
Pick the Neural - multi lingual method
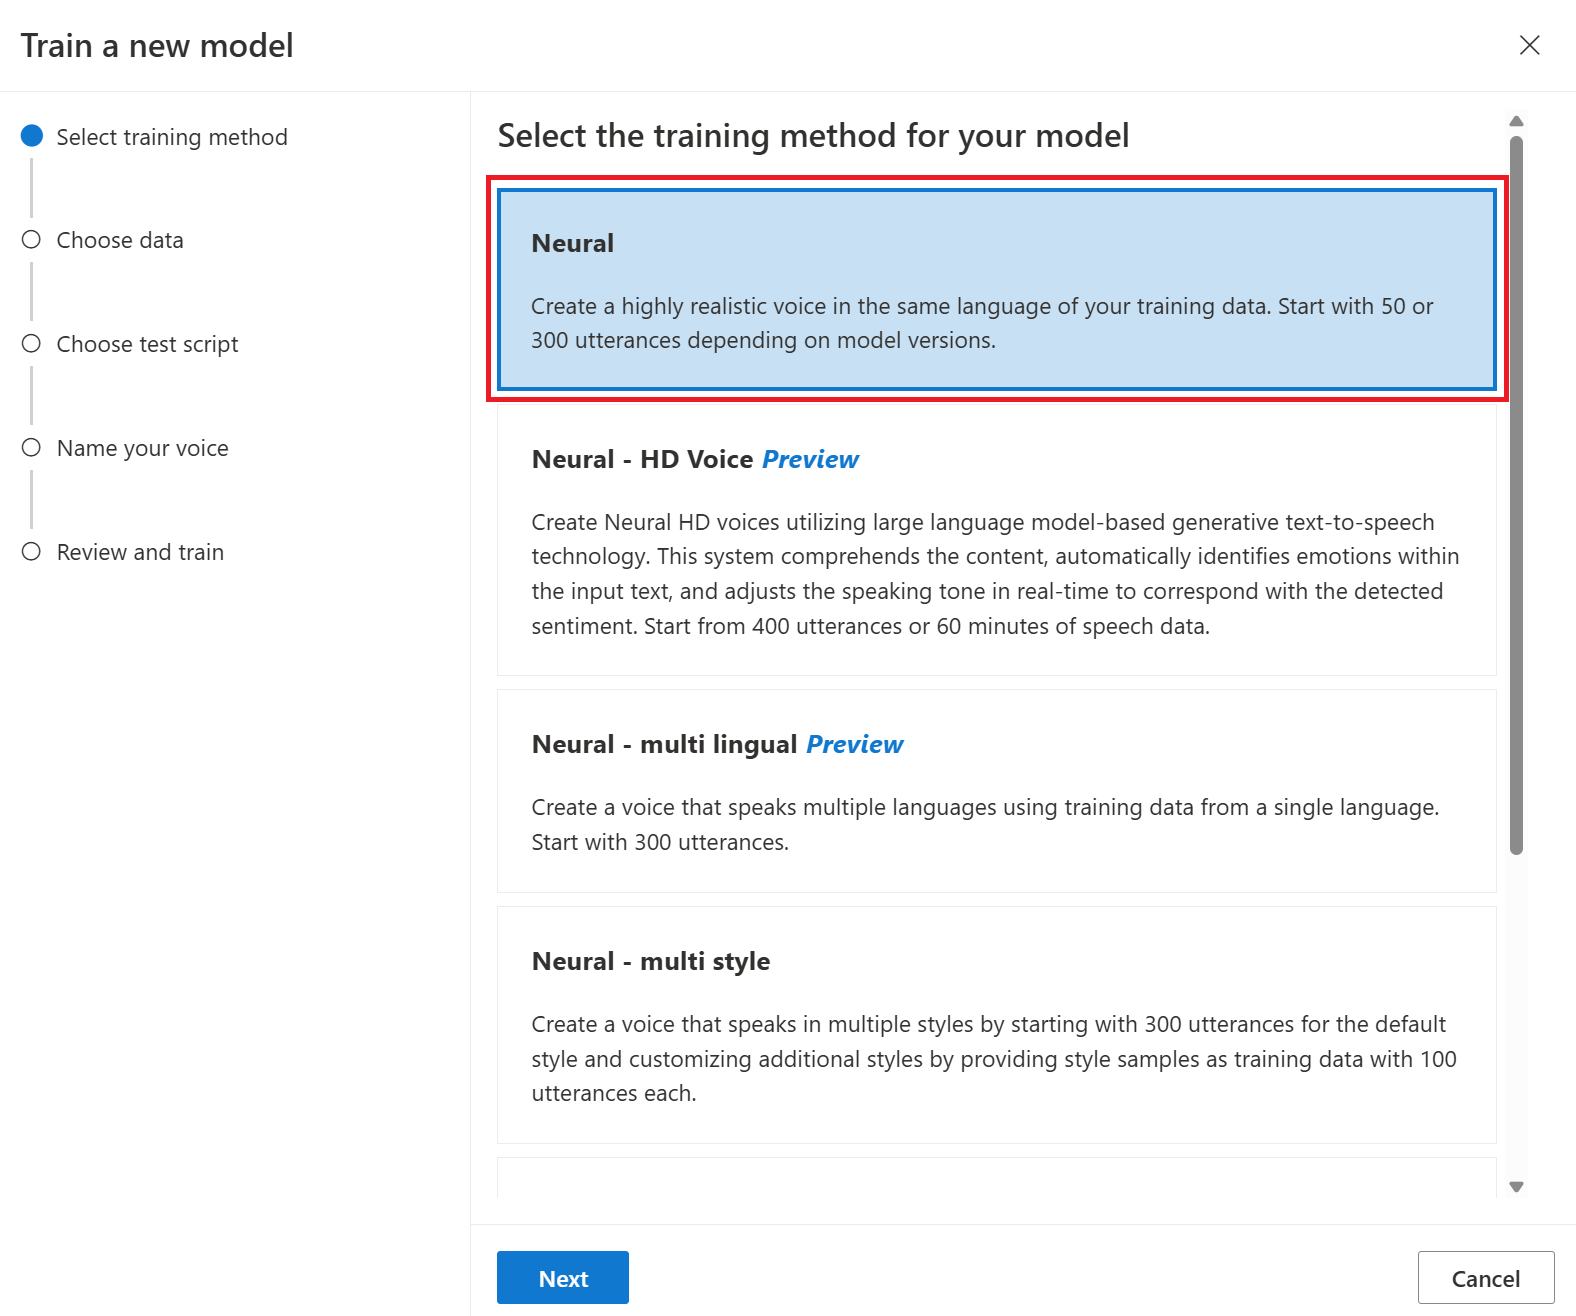[996, 791]
